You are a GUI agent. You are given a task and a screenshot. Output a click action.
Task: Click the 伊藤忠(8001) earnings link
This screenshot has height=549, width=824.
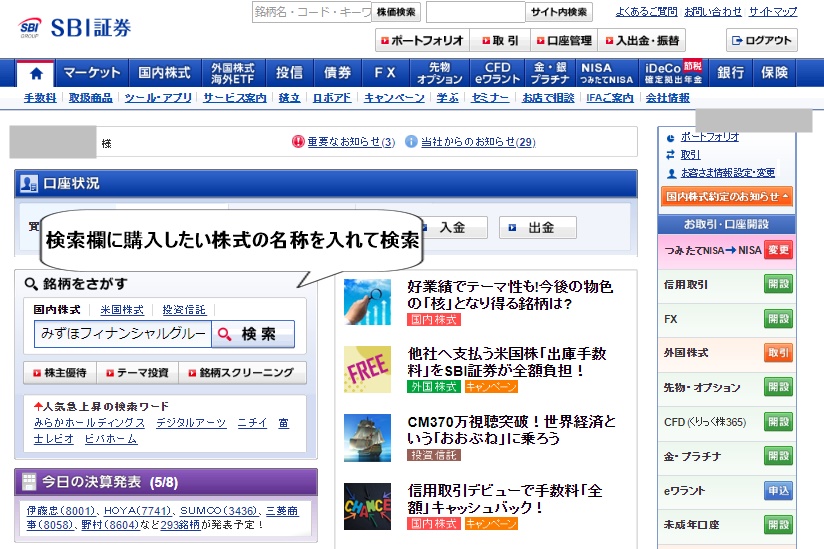point(60,511)
